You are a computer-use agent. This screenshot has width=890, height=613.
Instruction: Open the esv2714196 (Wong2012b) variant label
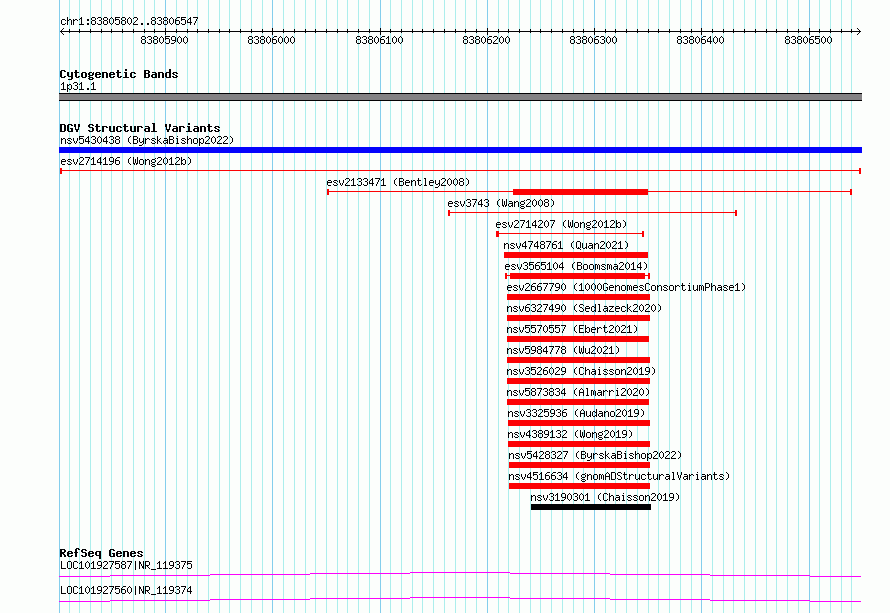pyautogui.click(x=126, y=161)
